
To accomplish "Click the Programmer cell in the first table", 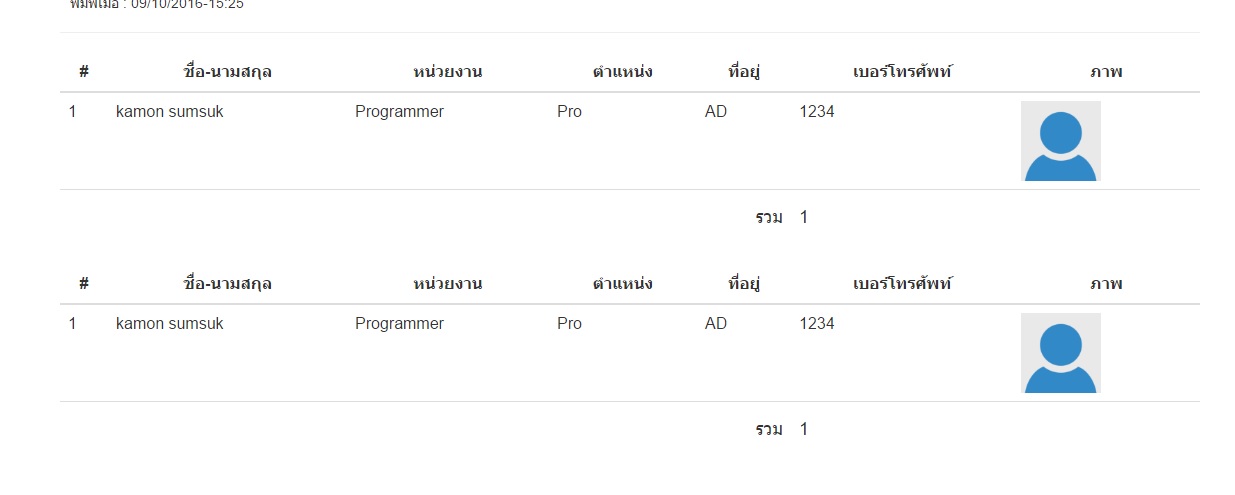I will pyautogui.click(x=399, y=112).
